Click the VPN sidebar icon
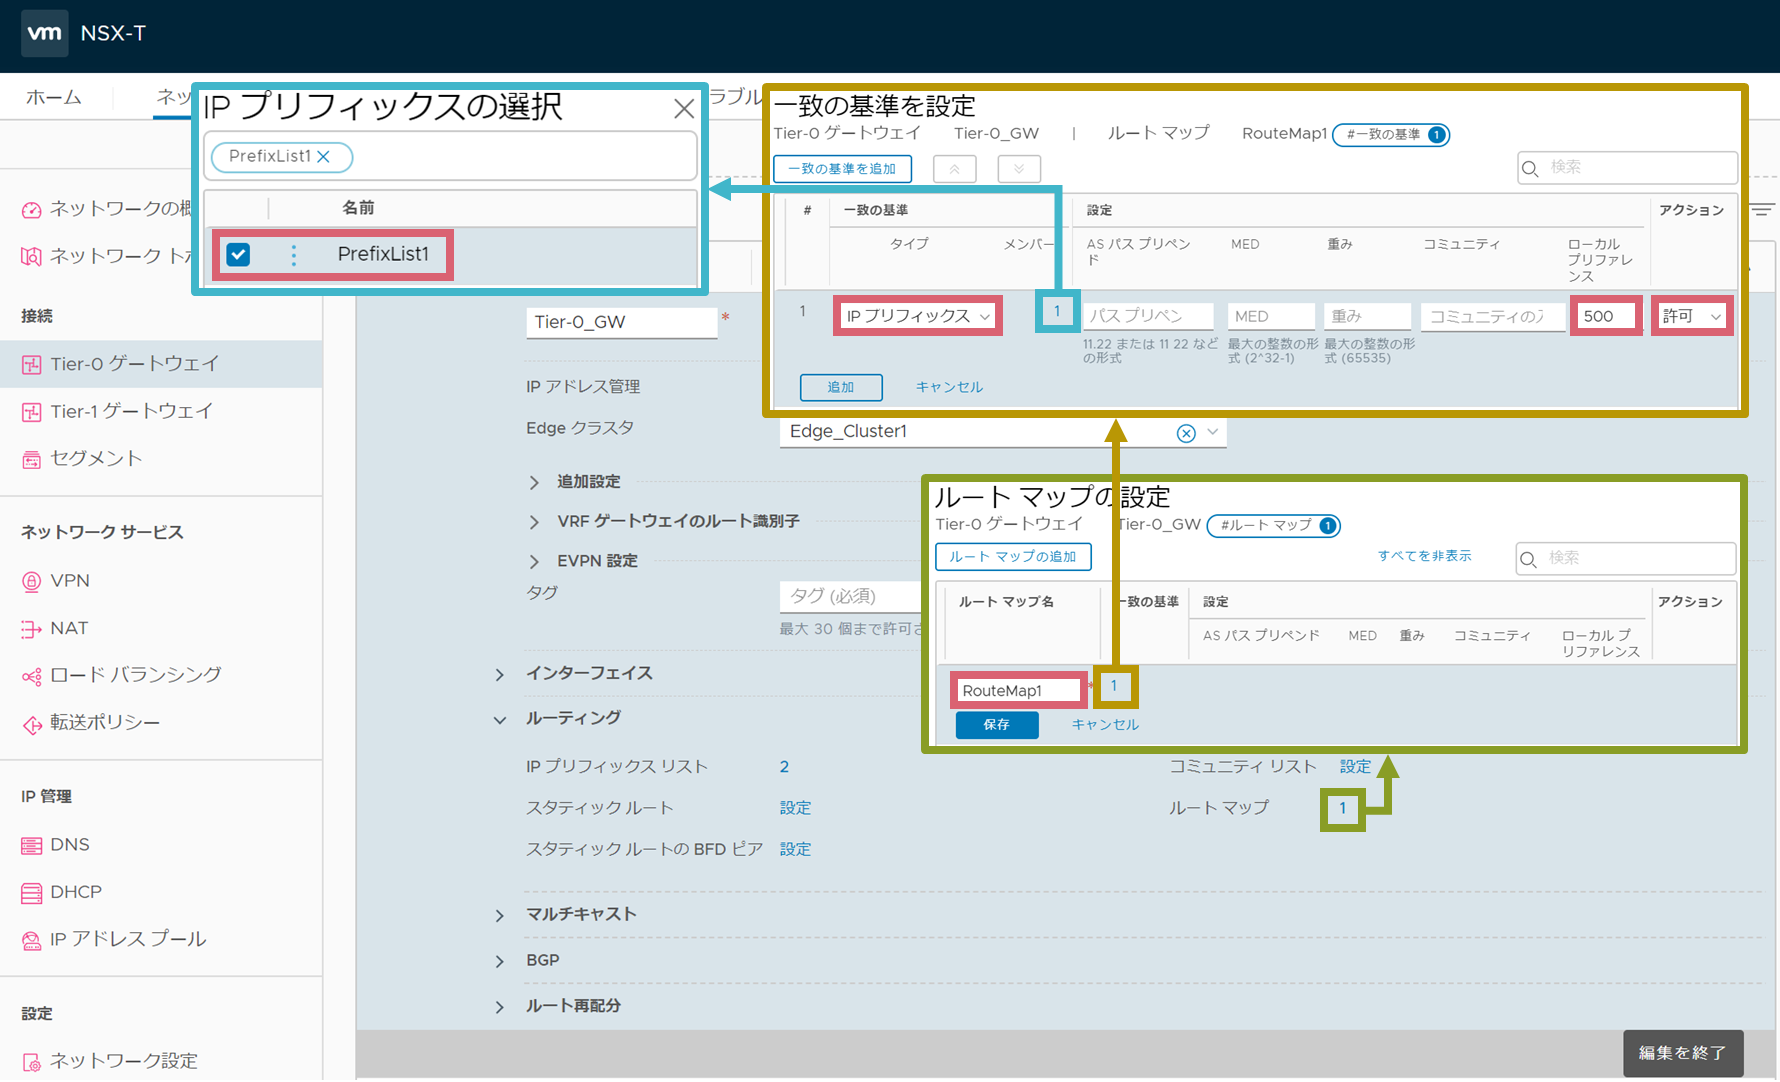This screenshot has width=1780, height=1082. 32,581
